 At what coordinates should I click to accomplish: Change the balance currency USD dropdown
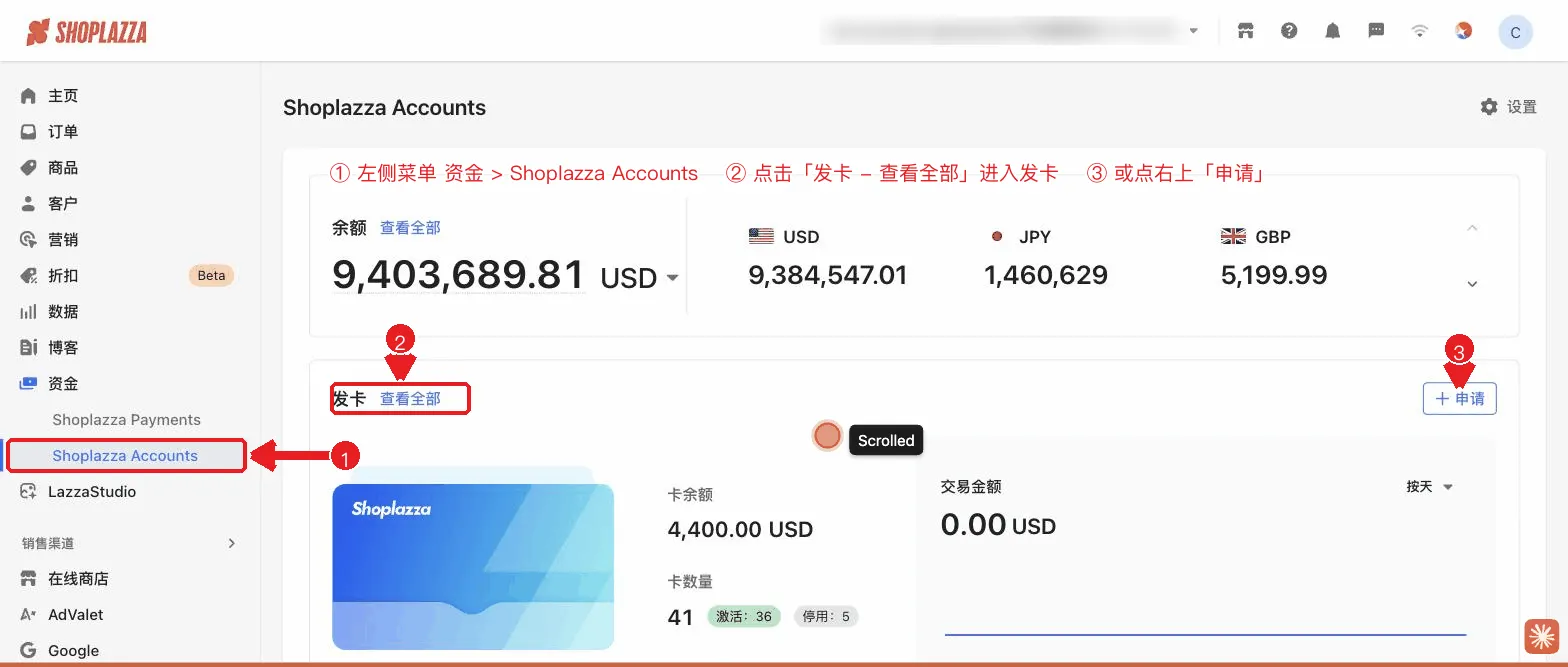coord(640,278)
